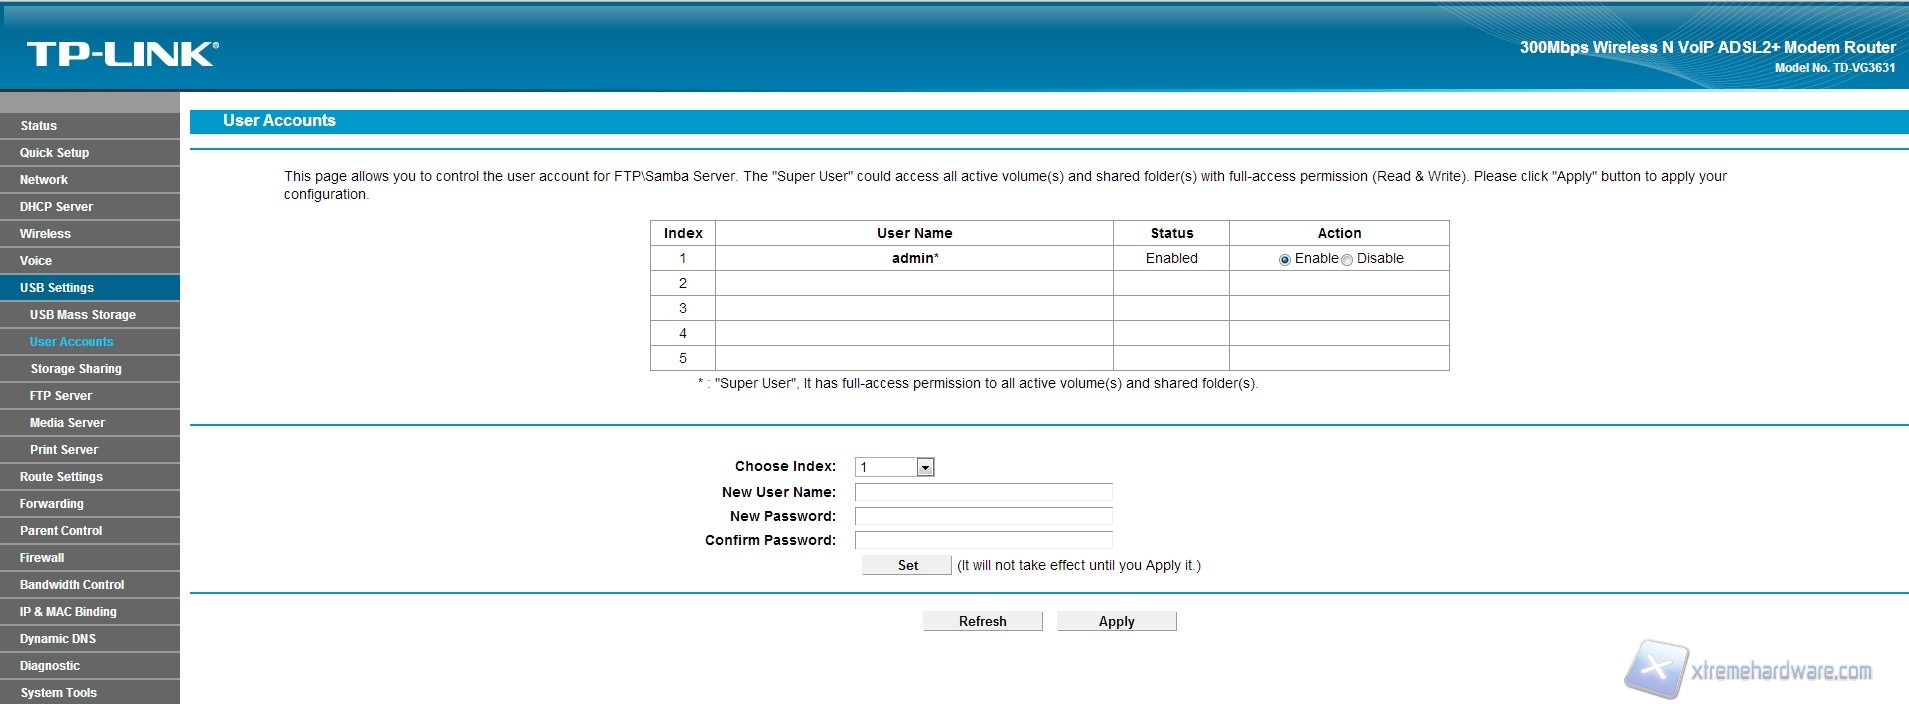Viewport: 1909px width, 704px height.
Task: Open Storage Sharing settings
Action: [x=76, y=369]
